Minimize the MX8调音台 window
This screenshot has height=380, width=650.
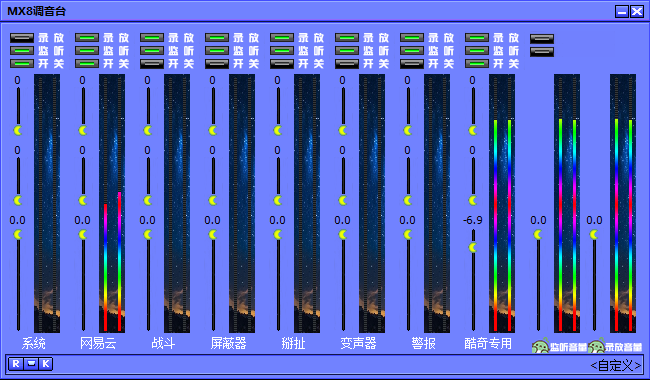click(622, 12)
